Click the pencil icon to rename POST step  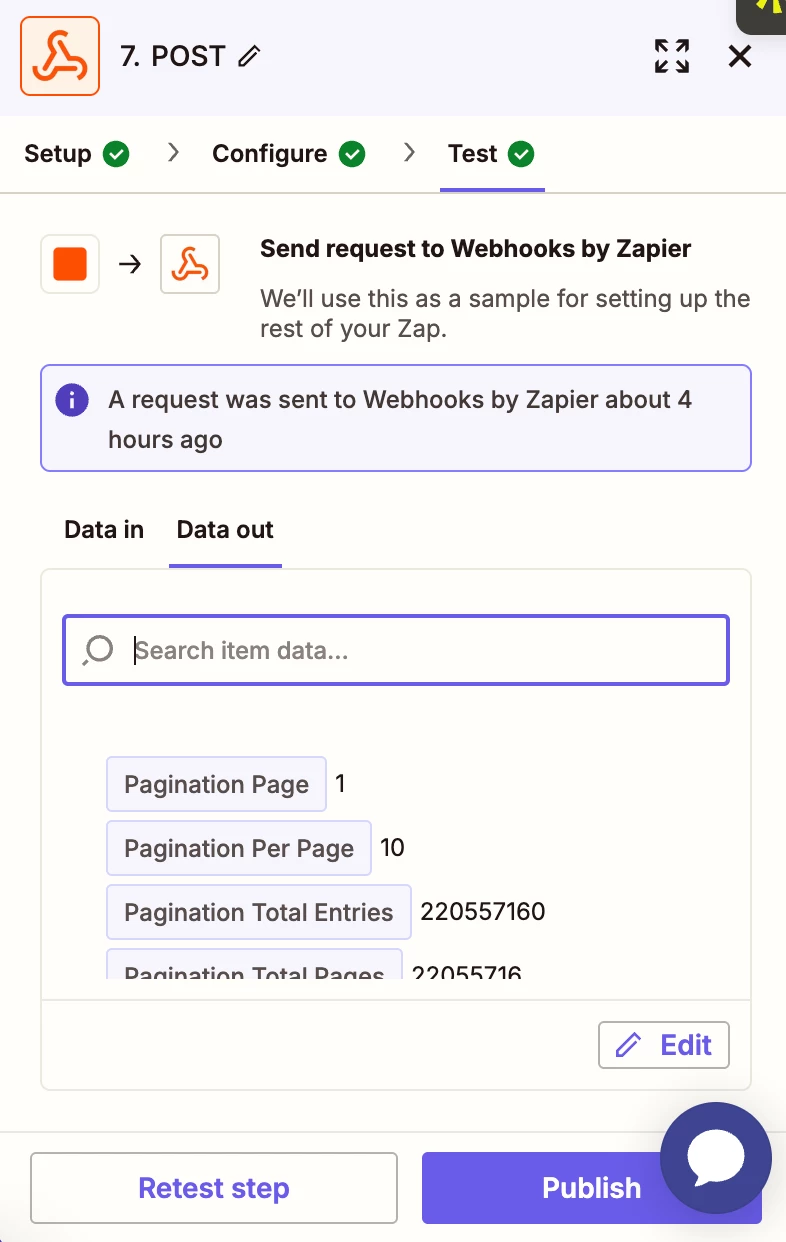coord(249,57)
